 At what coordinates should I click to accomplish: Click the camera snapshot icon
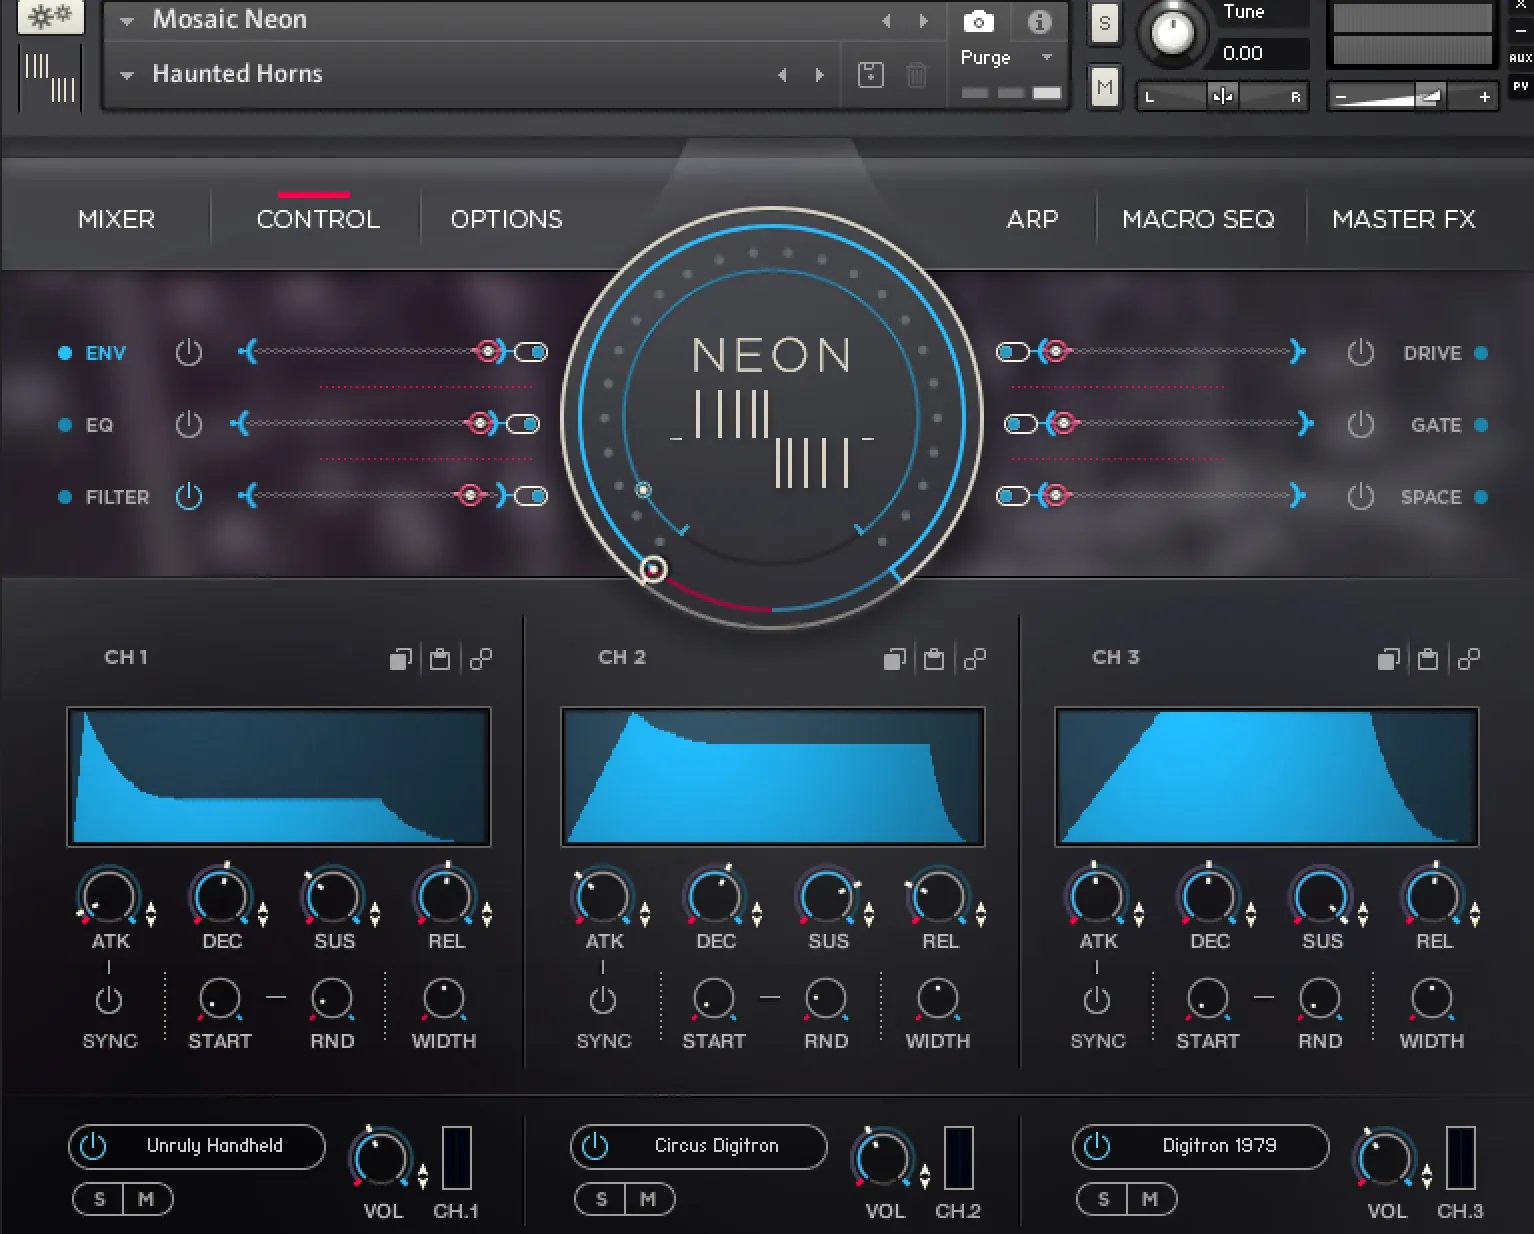978,21
